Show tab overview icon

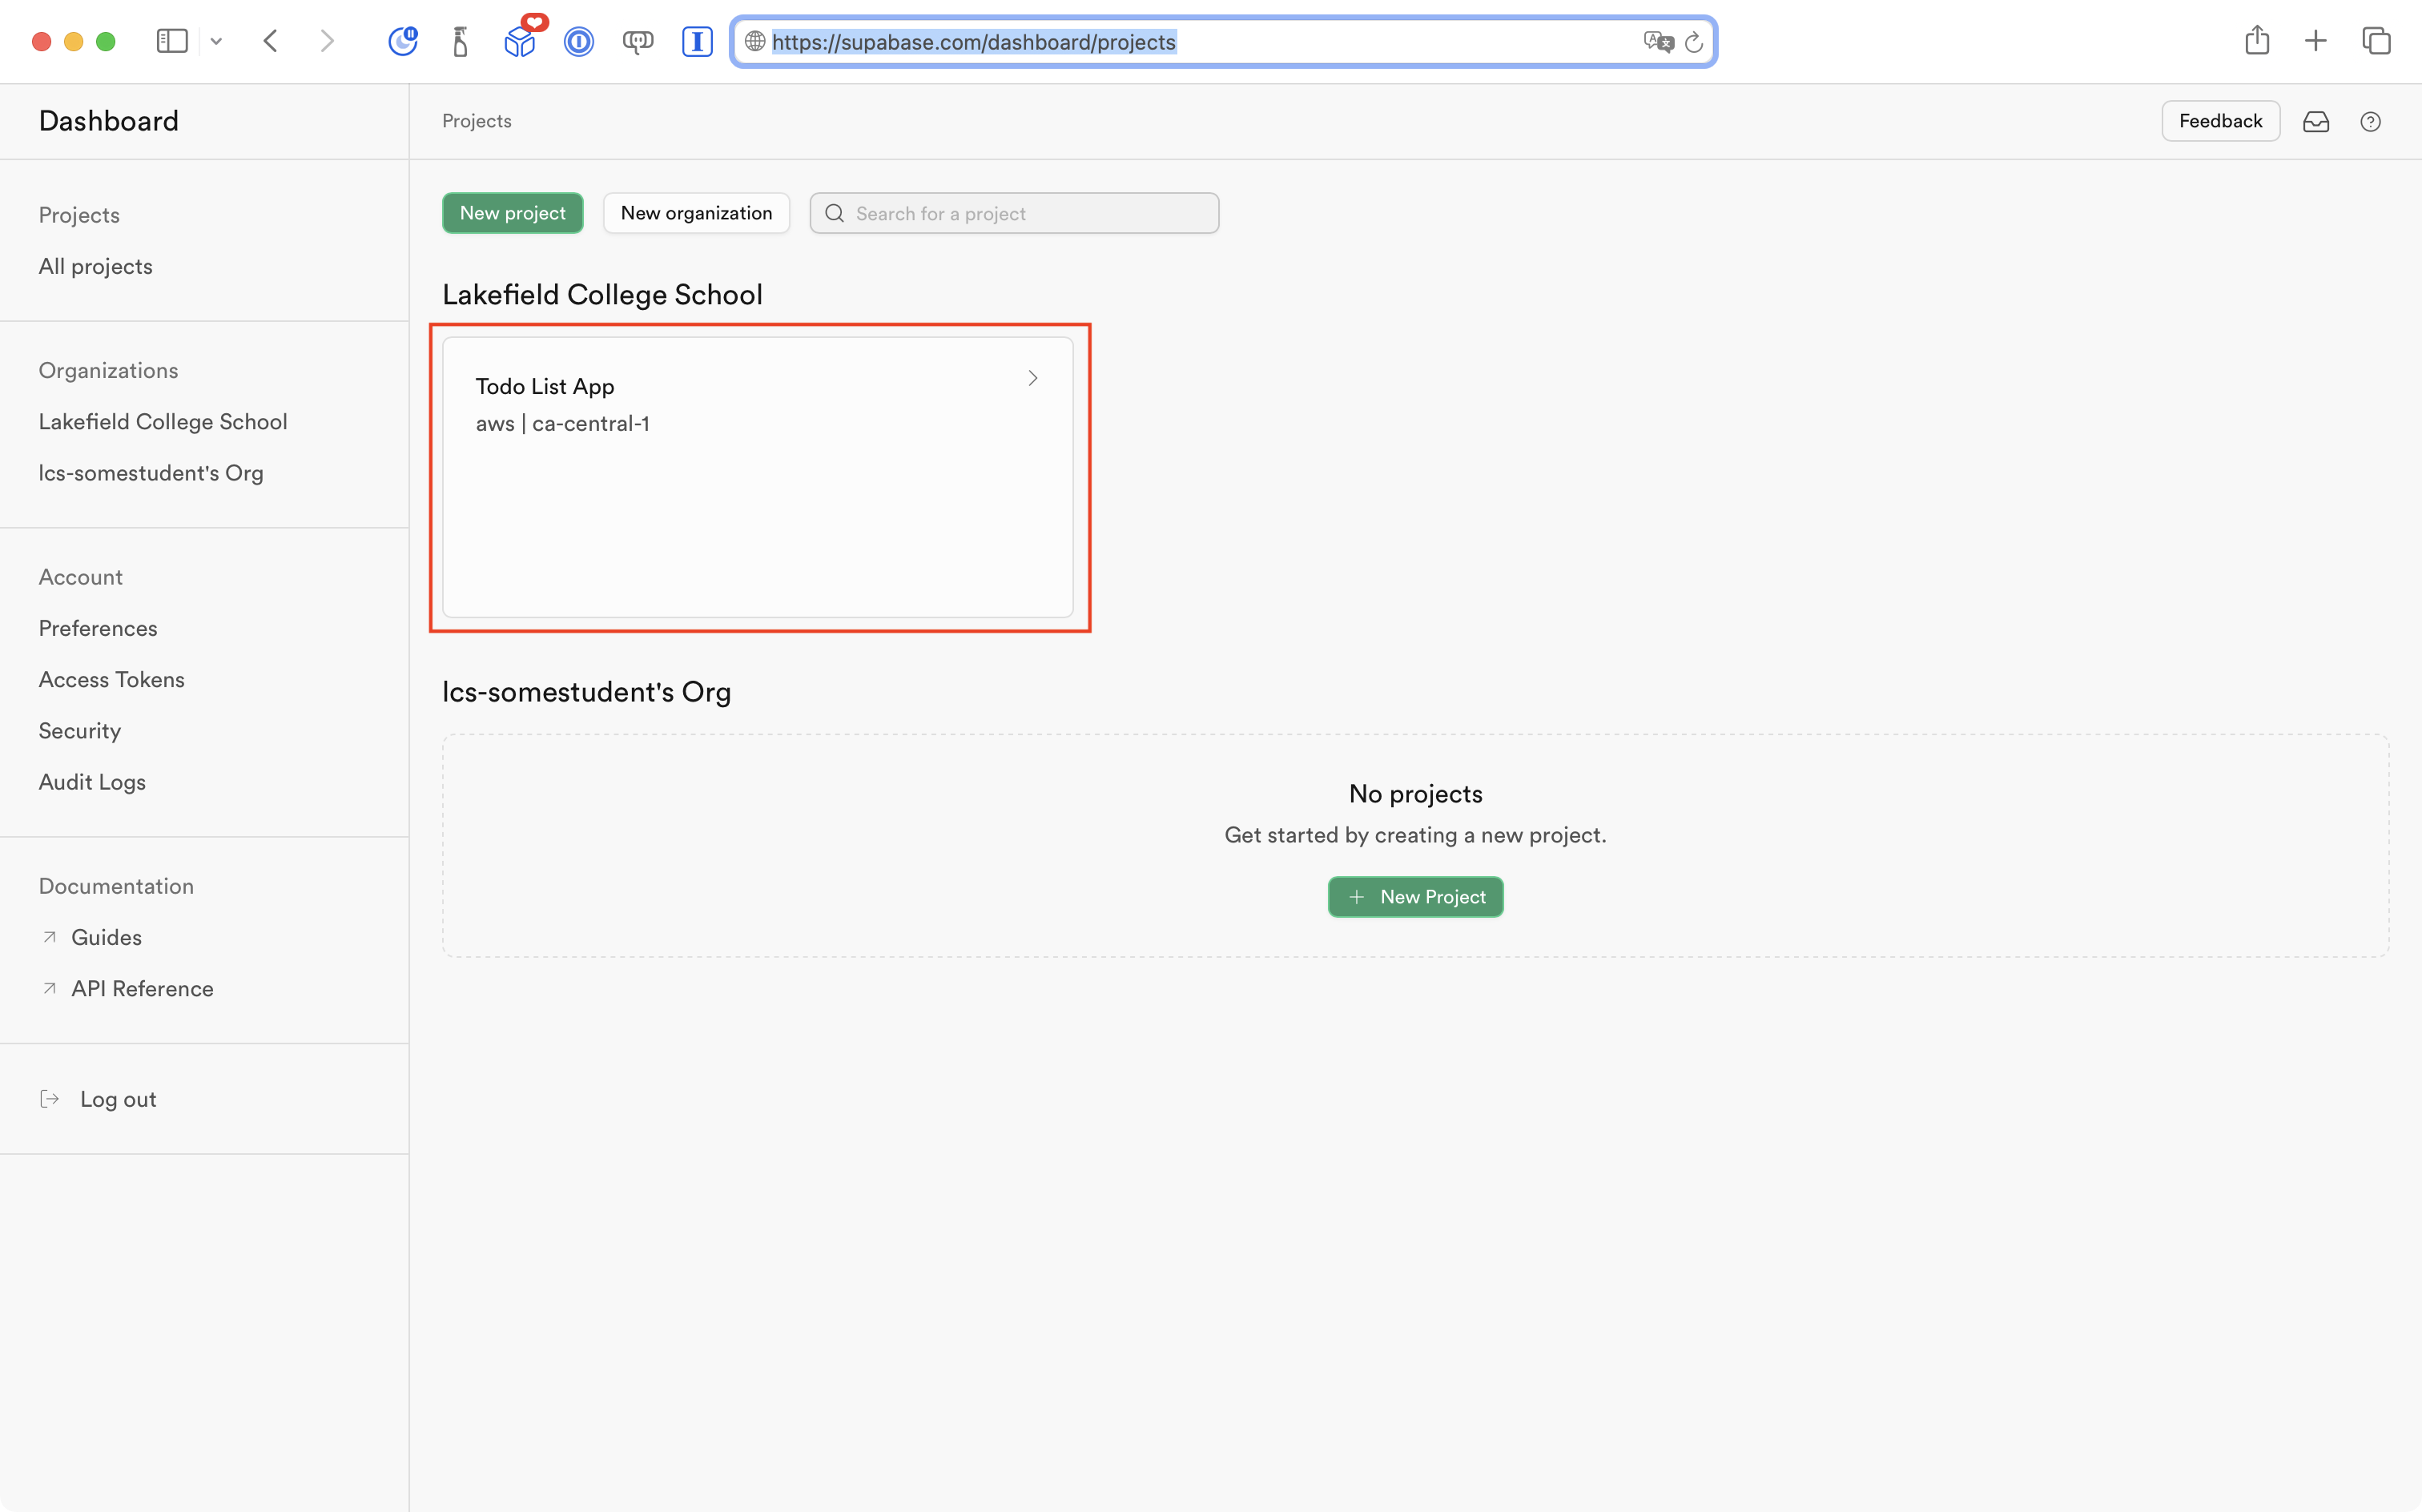[2376, 41]
